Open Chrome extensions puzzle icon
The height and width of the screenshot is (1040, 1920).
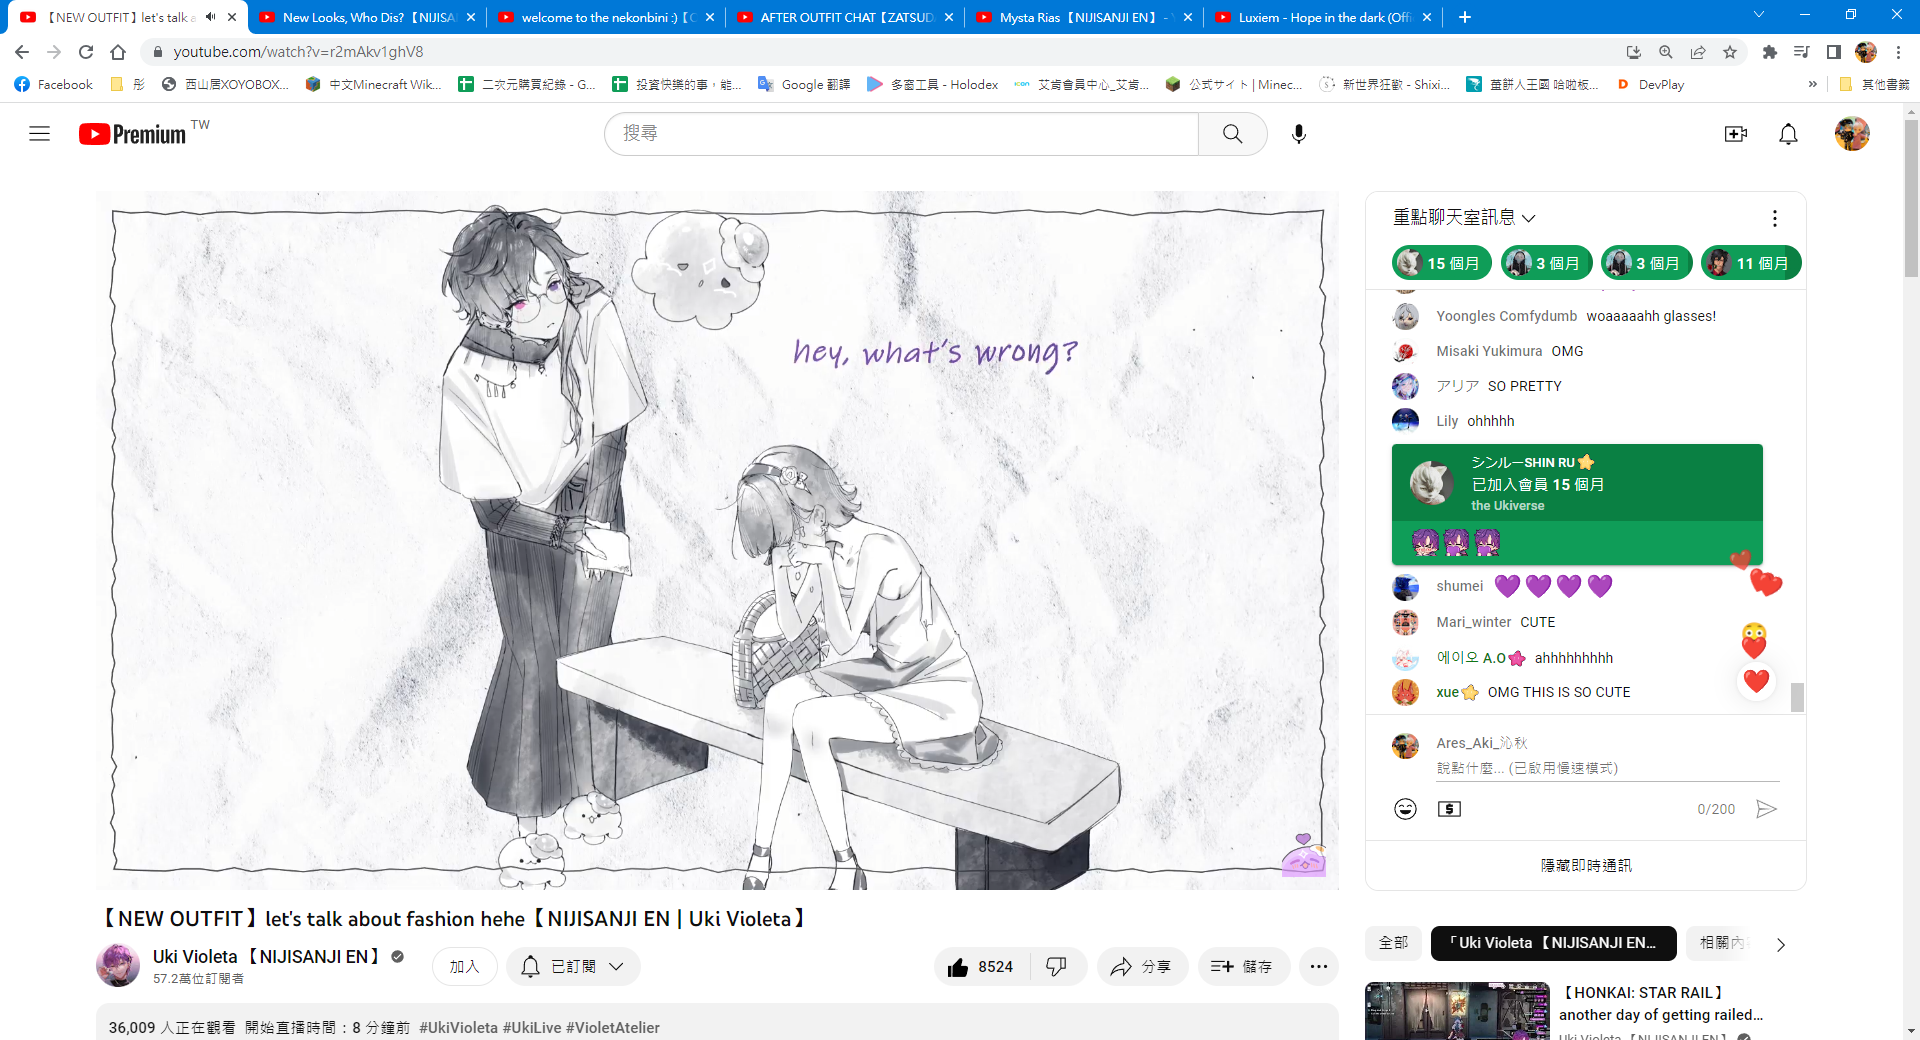coord(1769,52)
